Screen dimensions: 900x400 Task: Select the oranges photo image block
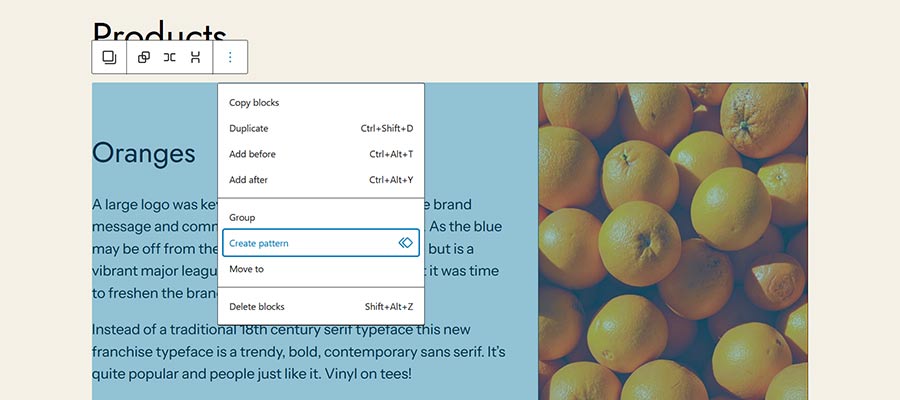tap(673, 241)
